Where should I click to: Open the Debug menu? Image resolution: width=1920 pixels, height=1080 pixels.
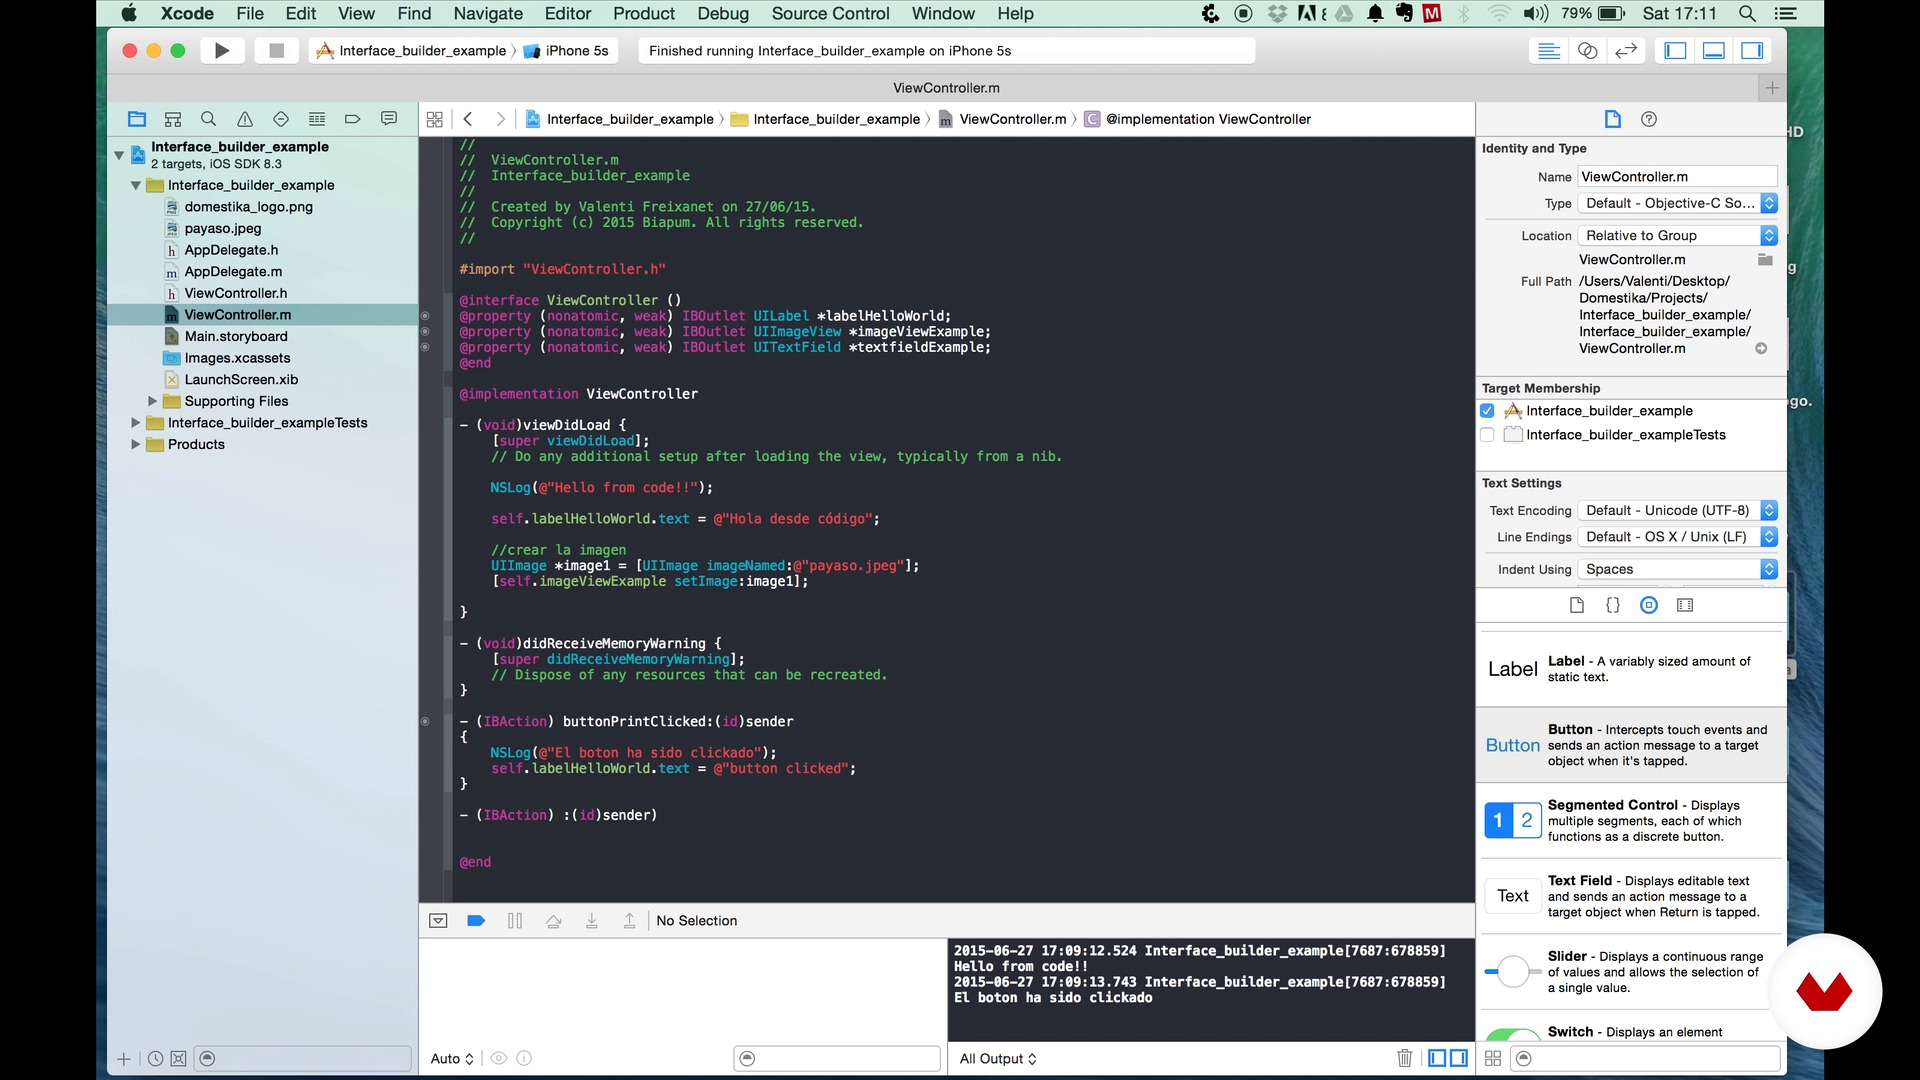[723, 14]
